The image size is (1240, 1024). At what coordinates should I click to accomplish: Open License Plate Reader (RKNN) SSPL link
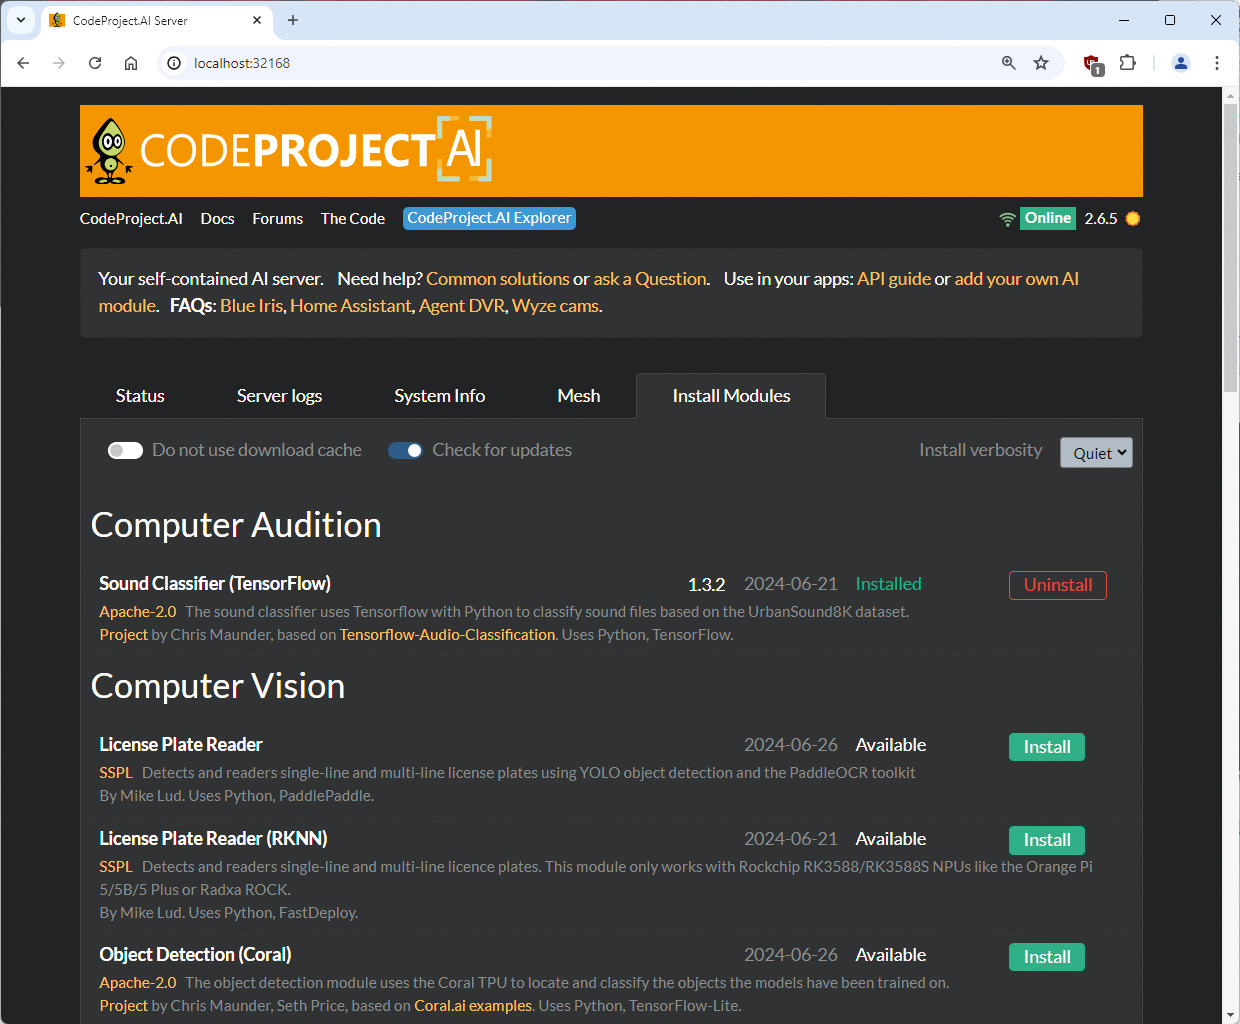click(115, 867)
